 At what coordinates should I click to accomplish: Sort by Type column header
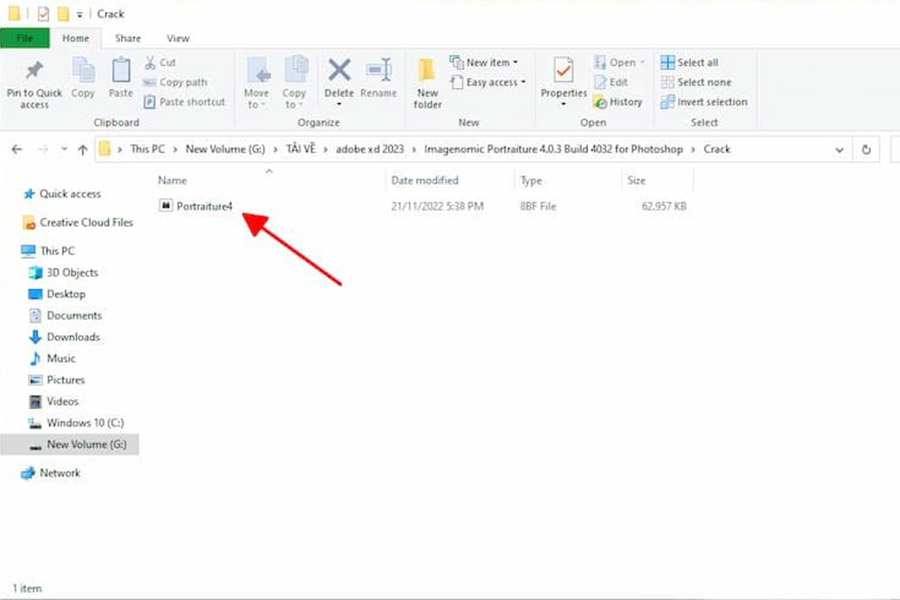tap(531, 180)
